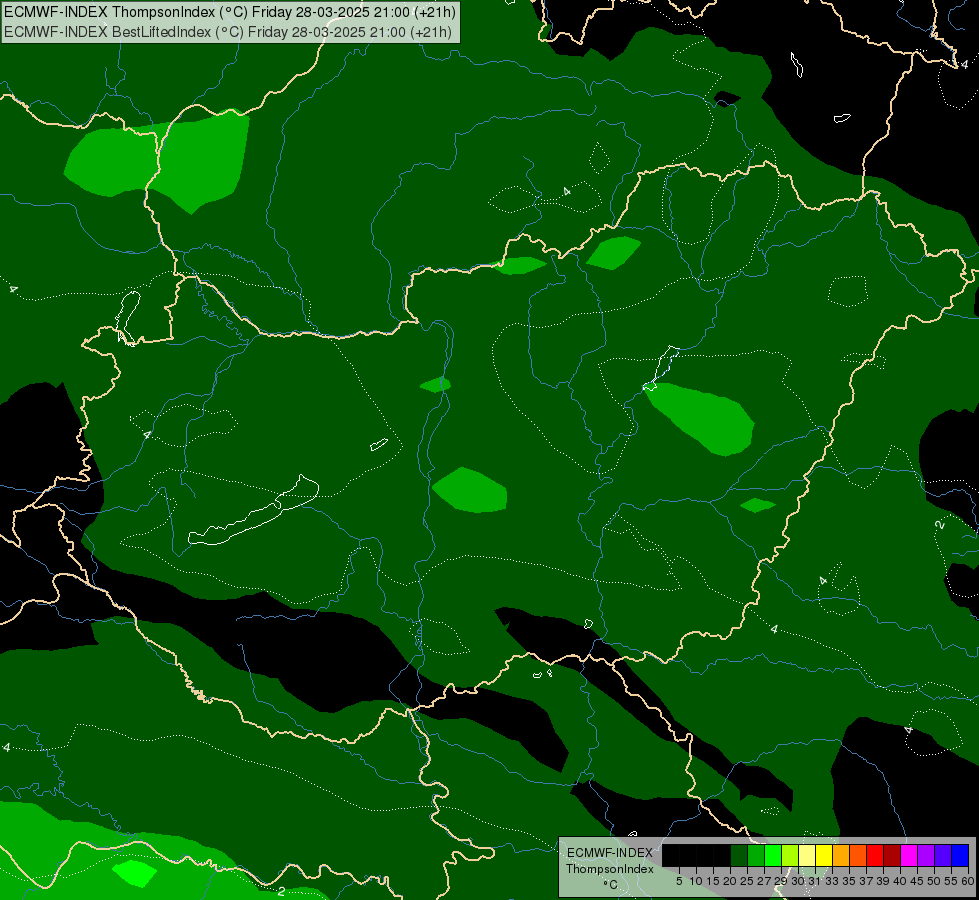The image size is (979, 900).
Task: Click legend tick value 10
Action: 696,881
